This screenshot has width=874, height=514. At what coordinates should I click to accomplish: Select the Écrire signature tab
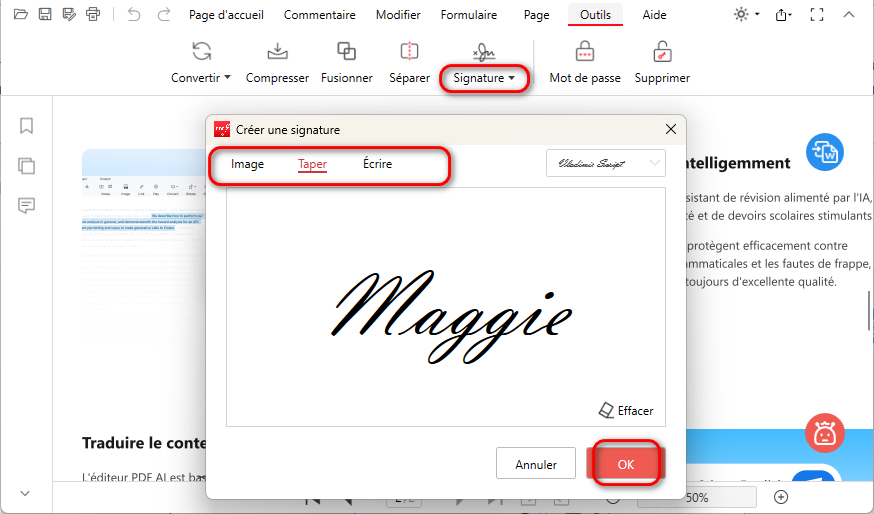pyautogui.click(x=377, y=164)
